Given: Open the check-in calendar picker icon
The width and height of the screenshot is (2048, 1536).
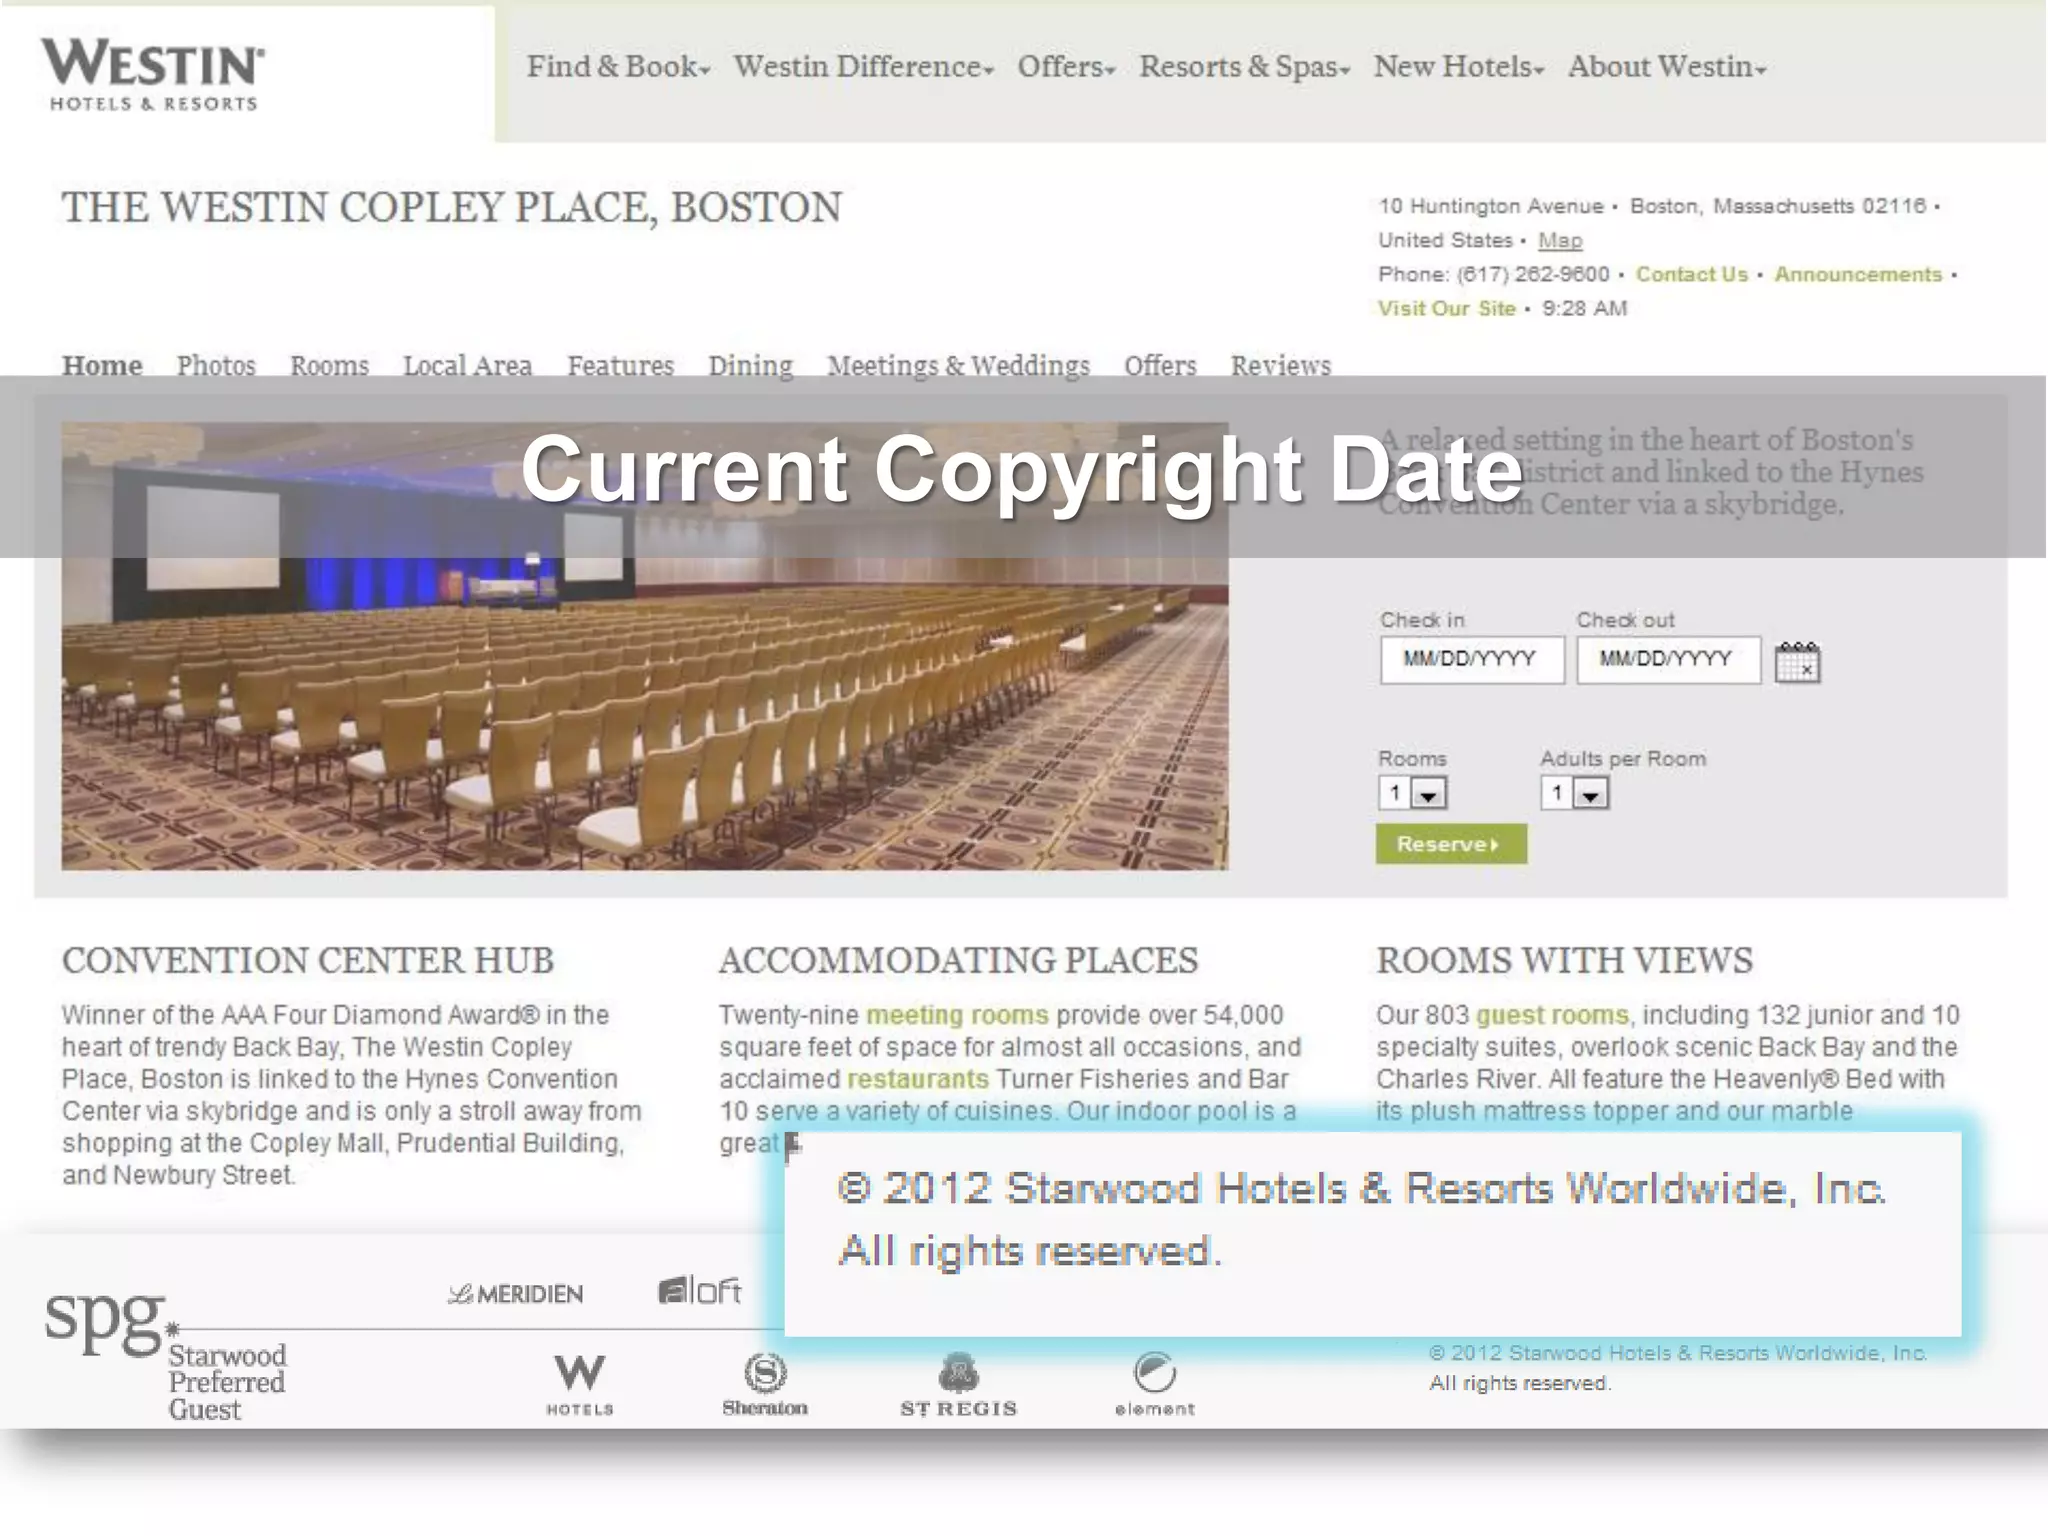Looking at the screenshot, I should (1797, 662).
